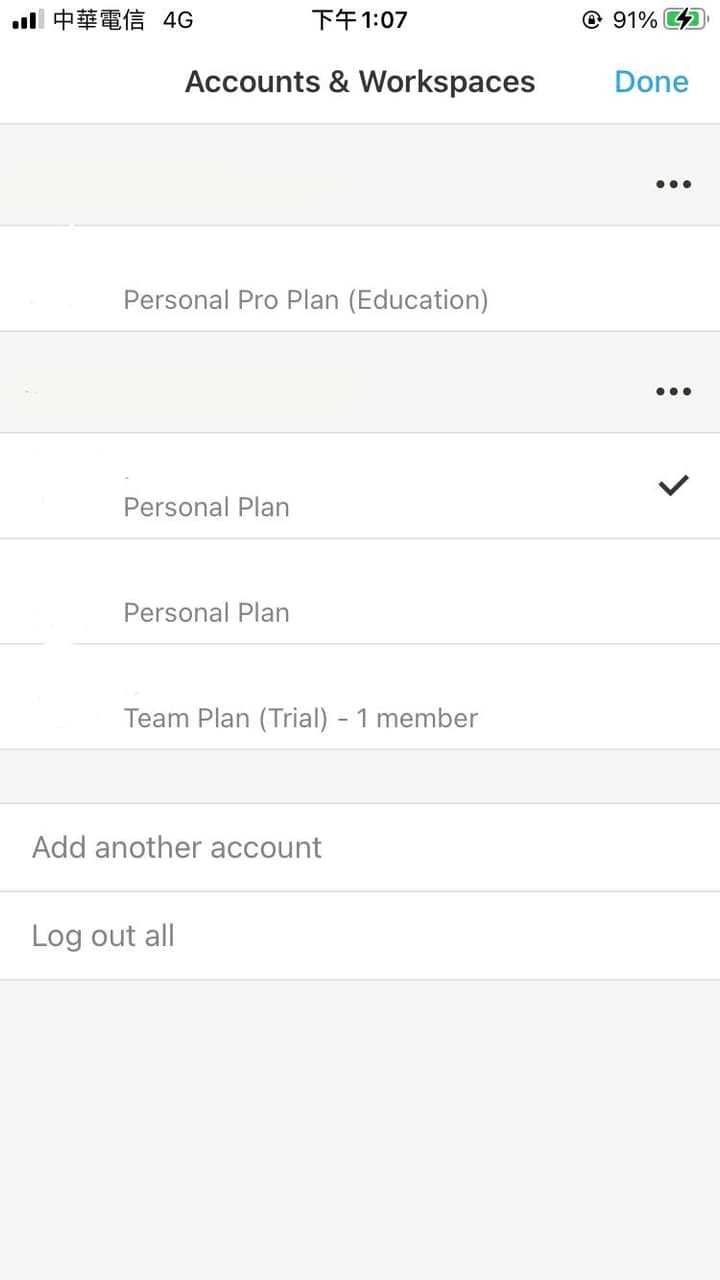
Task: Open ellipsis menu above the checked Personal Plan
Action: coord(673,391)
